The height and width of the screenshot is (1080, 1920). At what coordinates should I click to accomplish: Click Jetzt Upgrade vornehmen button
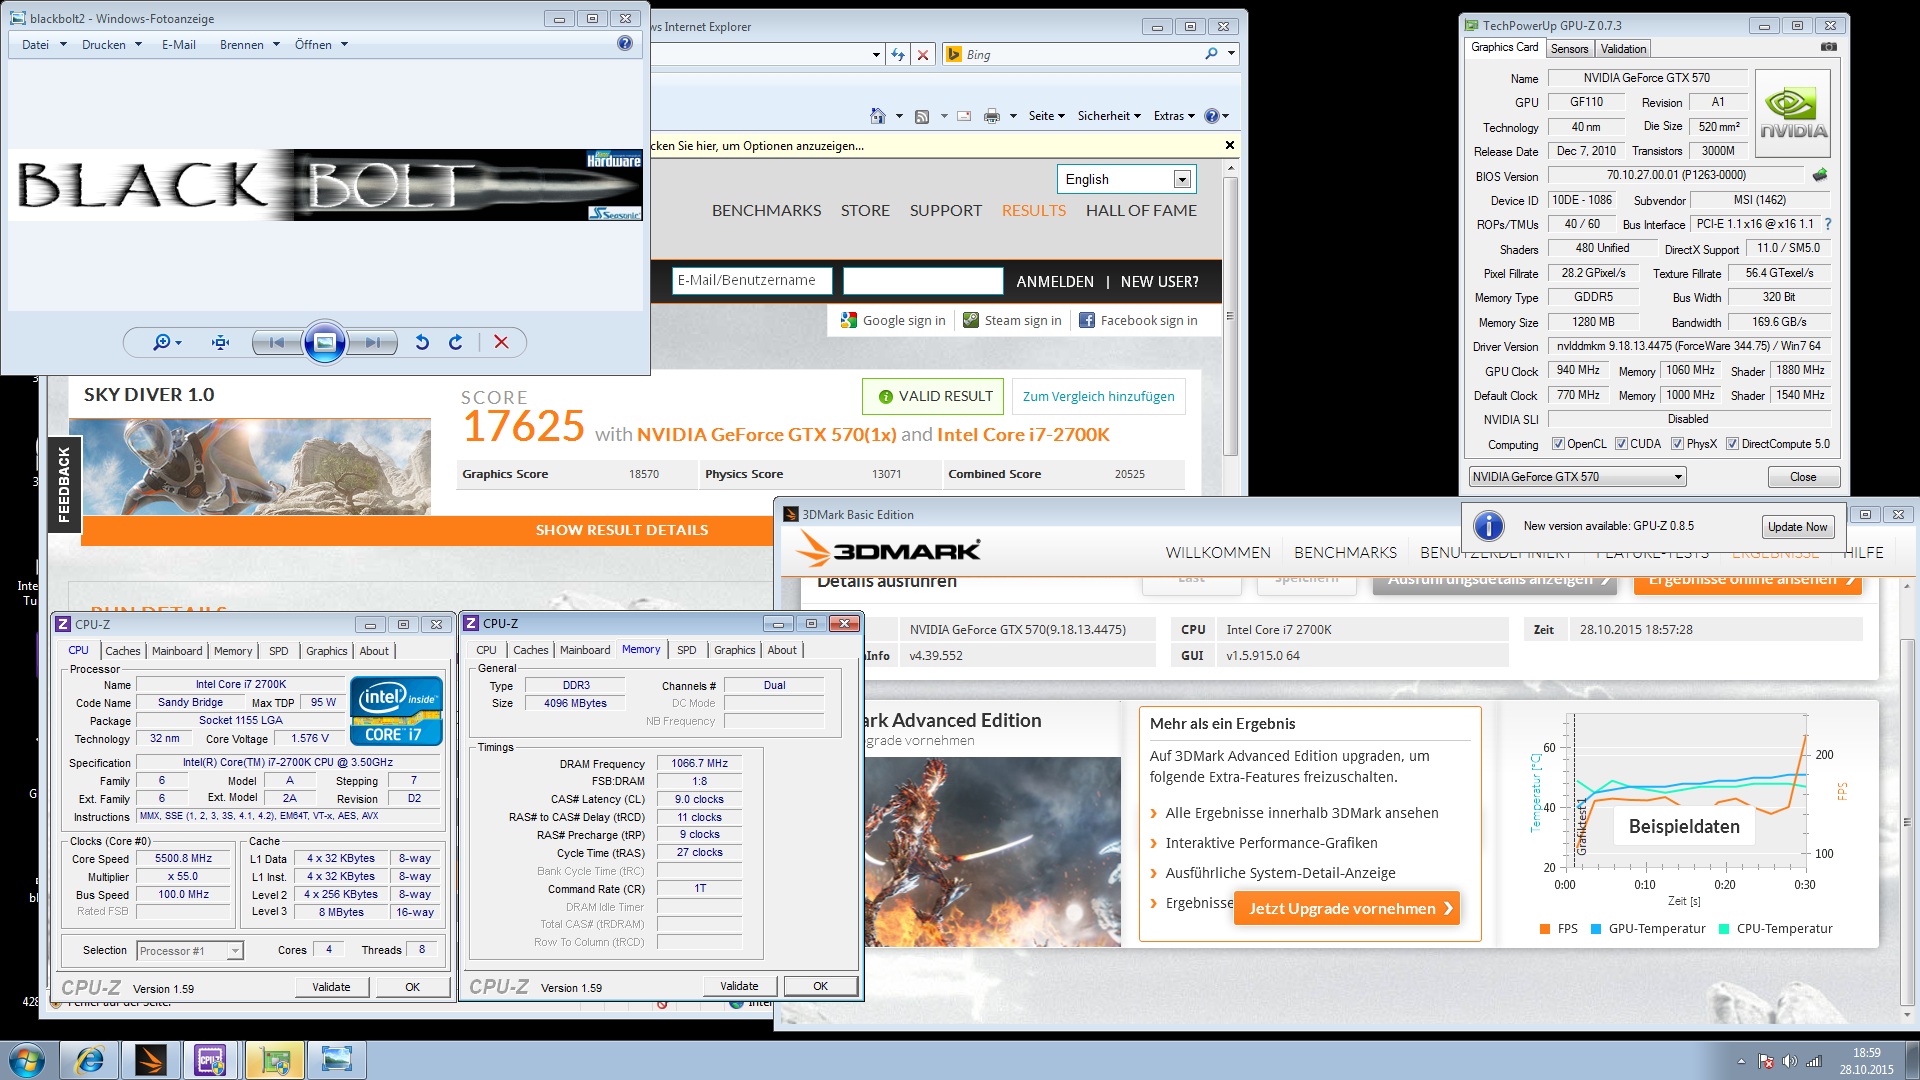click(1347, 908)
